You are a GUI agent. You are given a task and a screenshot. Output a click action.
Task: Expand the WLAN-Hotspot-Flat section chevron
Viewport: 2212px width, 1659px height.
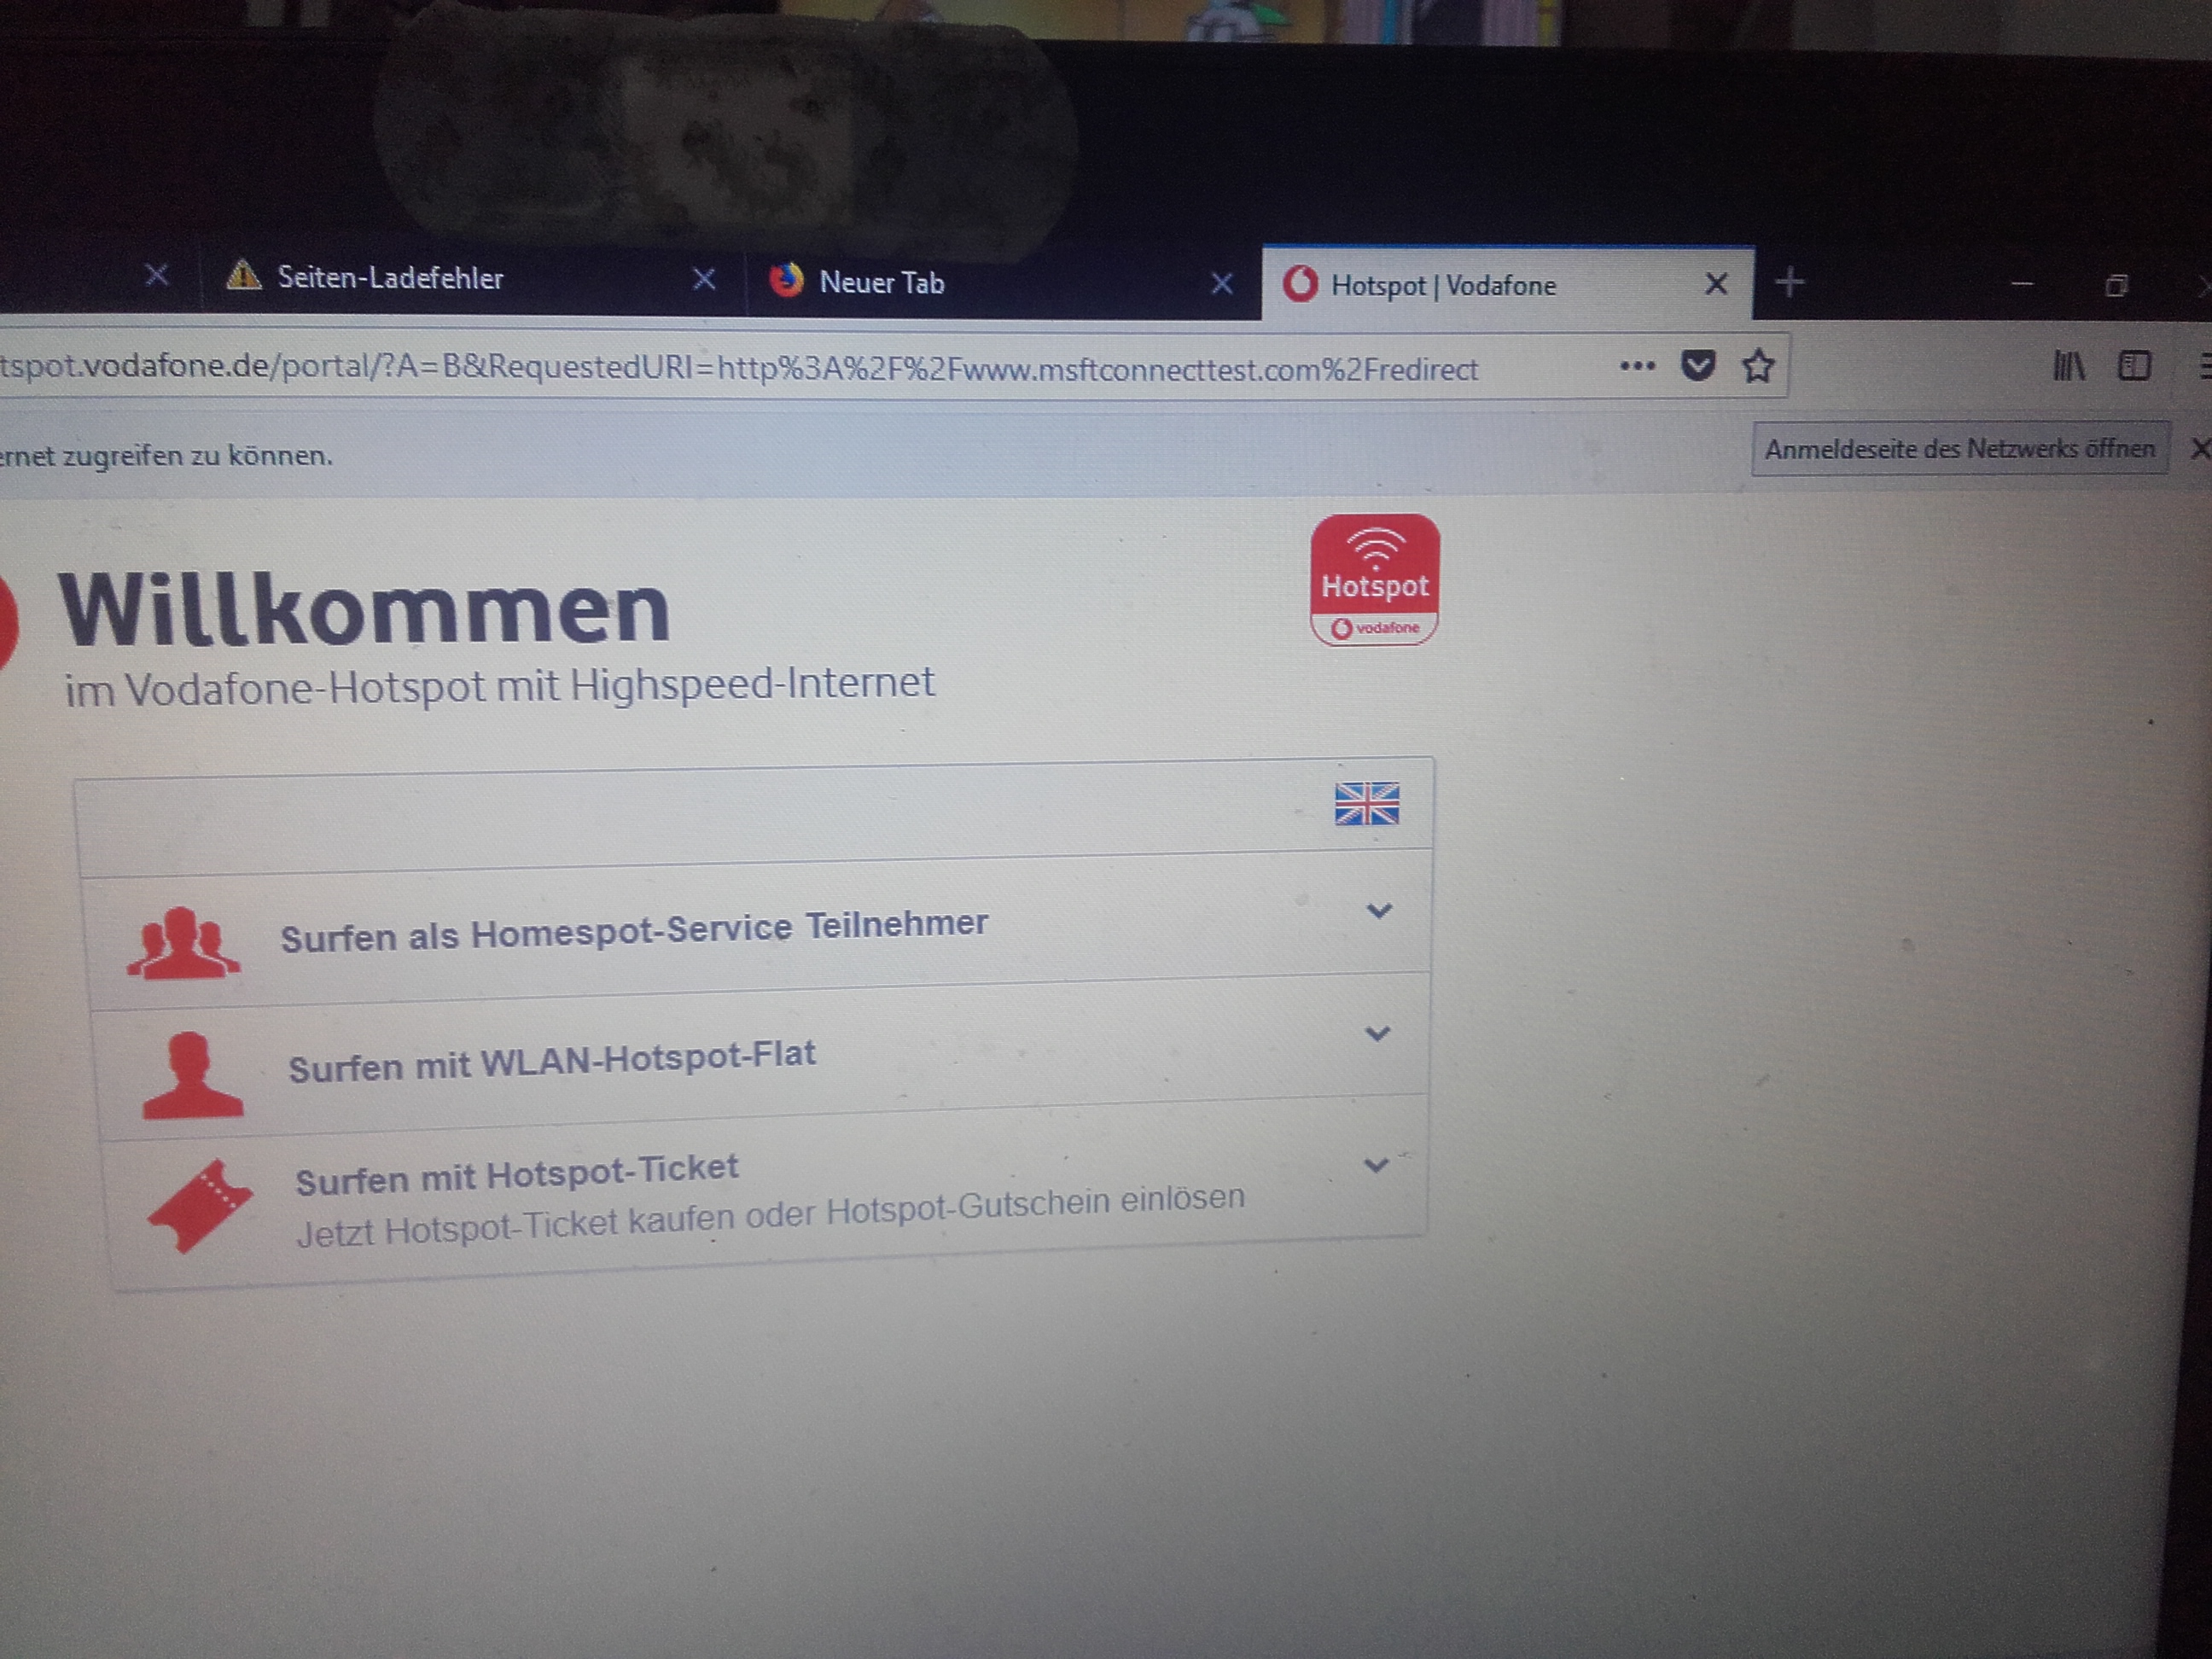point(1377,1033)
